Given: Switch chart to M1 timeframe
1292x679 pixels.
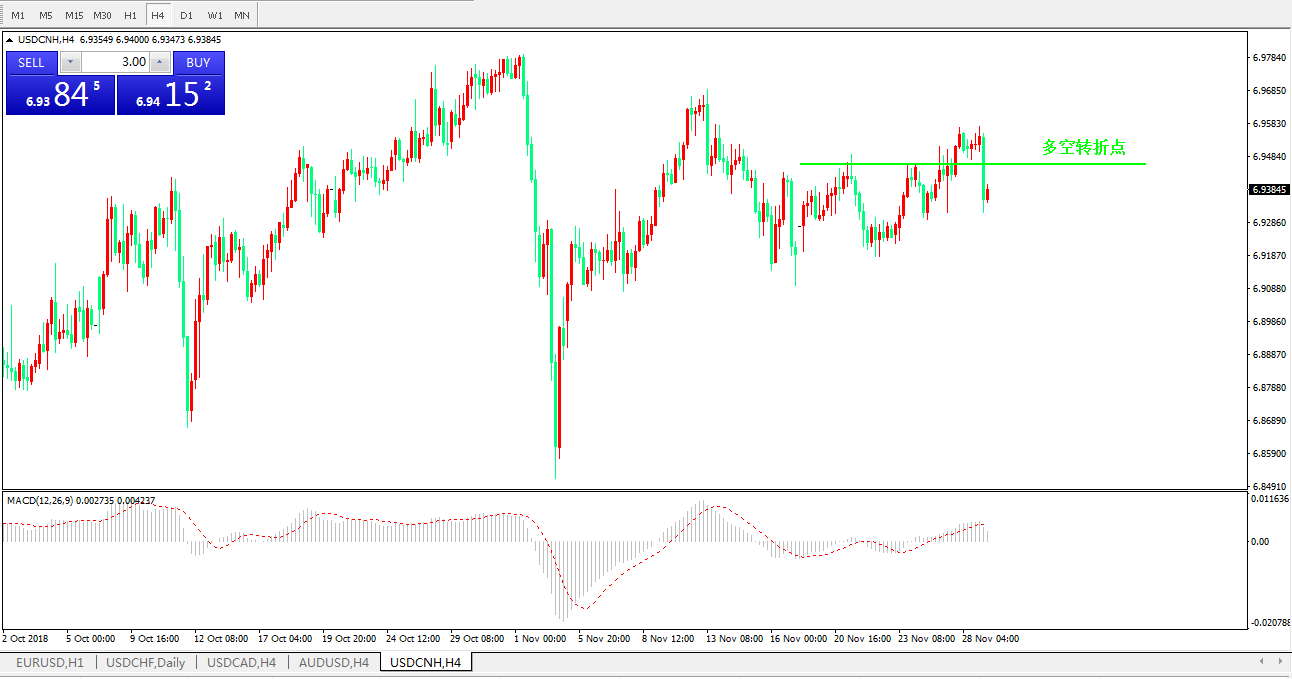Looking at the screenshot, I should tap(18, 15).
